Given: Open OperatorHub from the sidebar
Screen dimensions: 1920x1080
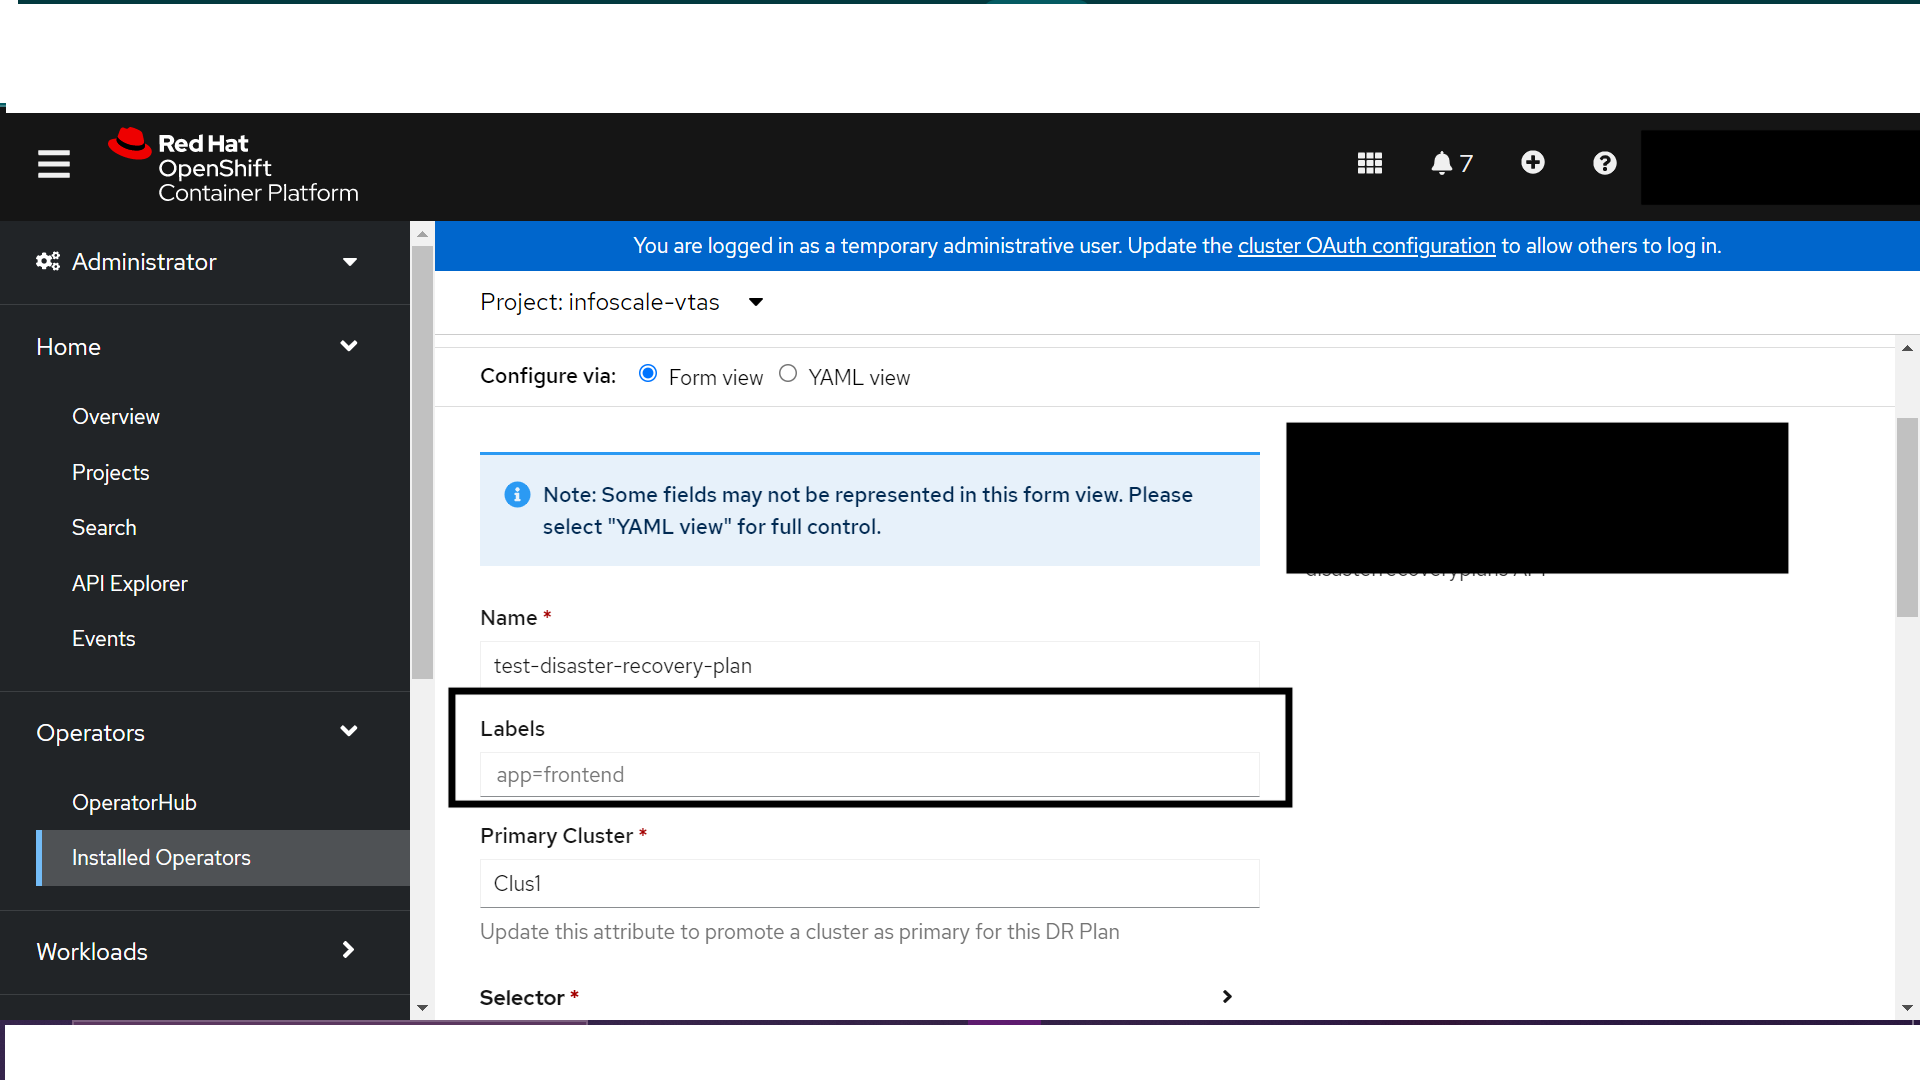Looking at the screenshot, I should [x=135, y=801].
